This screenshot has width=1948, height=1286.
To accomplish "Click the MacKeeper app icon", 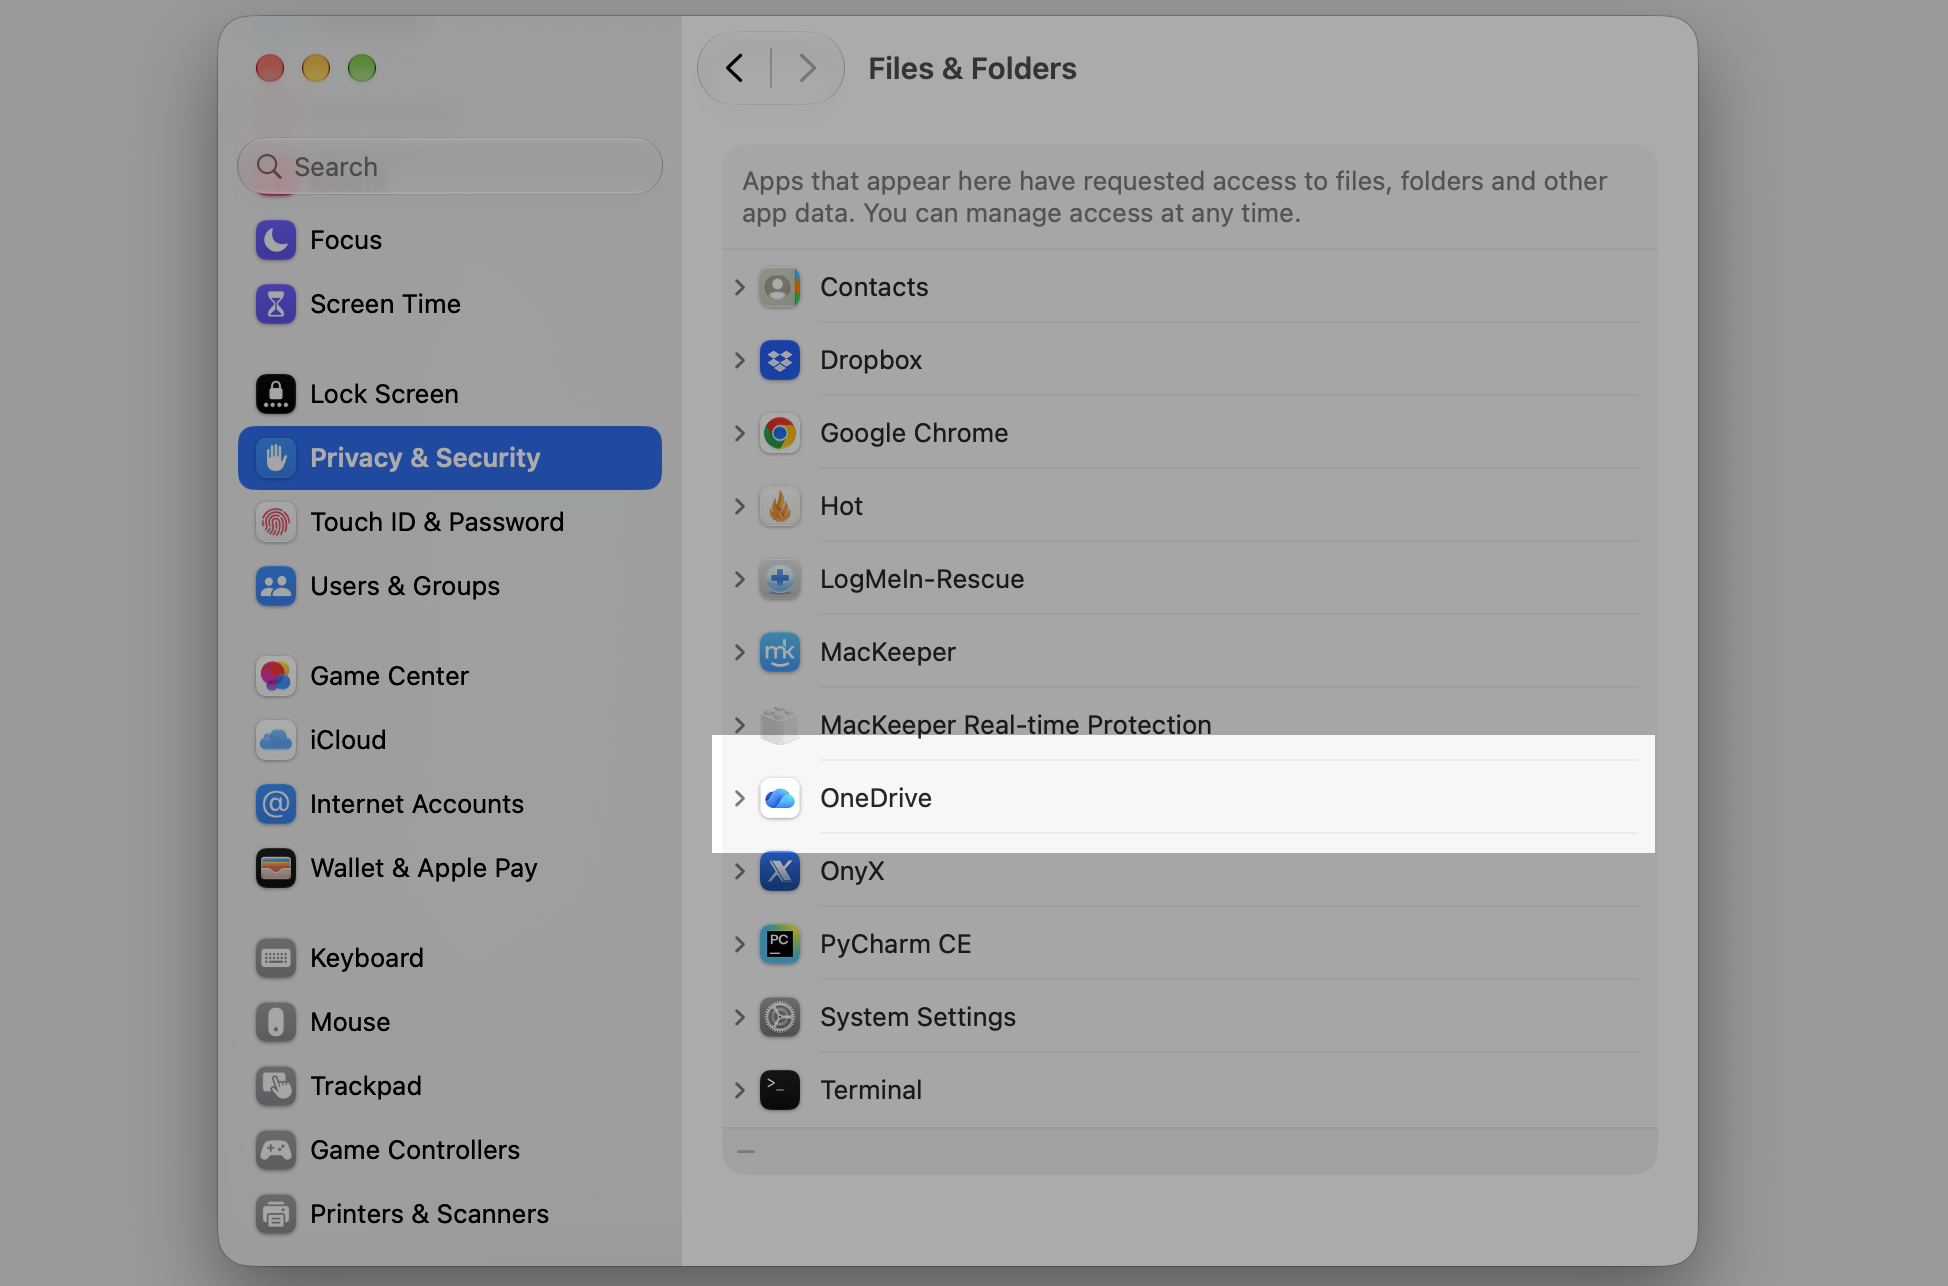I will click(780, 652).
